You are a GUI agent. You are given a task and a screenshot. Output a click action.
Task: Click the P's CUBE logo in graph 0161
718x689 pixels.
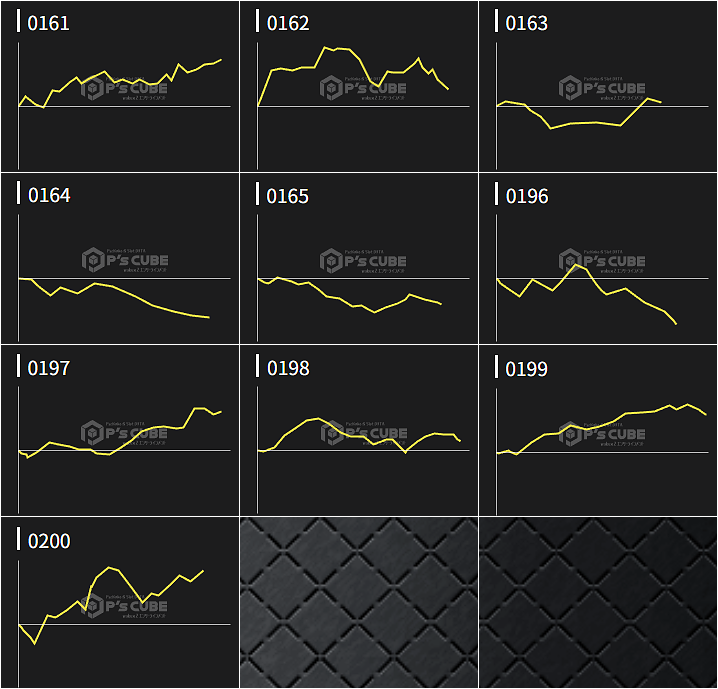(125, 90)
